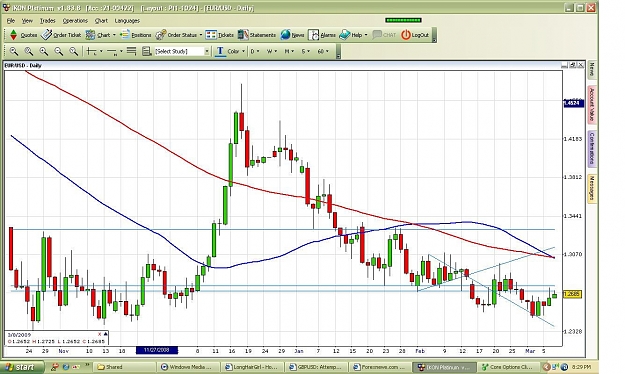Open the 60 minute timeframe dropdown
The width and height of the screenshot is (625, 374).
[x=323, y=51]
